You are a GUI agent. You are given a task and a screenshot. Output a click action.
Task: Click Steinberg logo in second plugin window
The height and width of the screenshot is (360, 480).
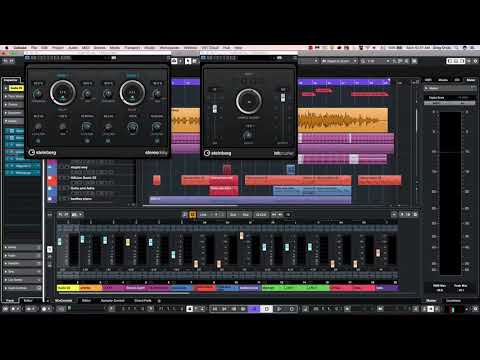click(217, 153)
